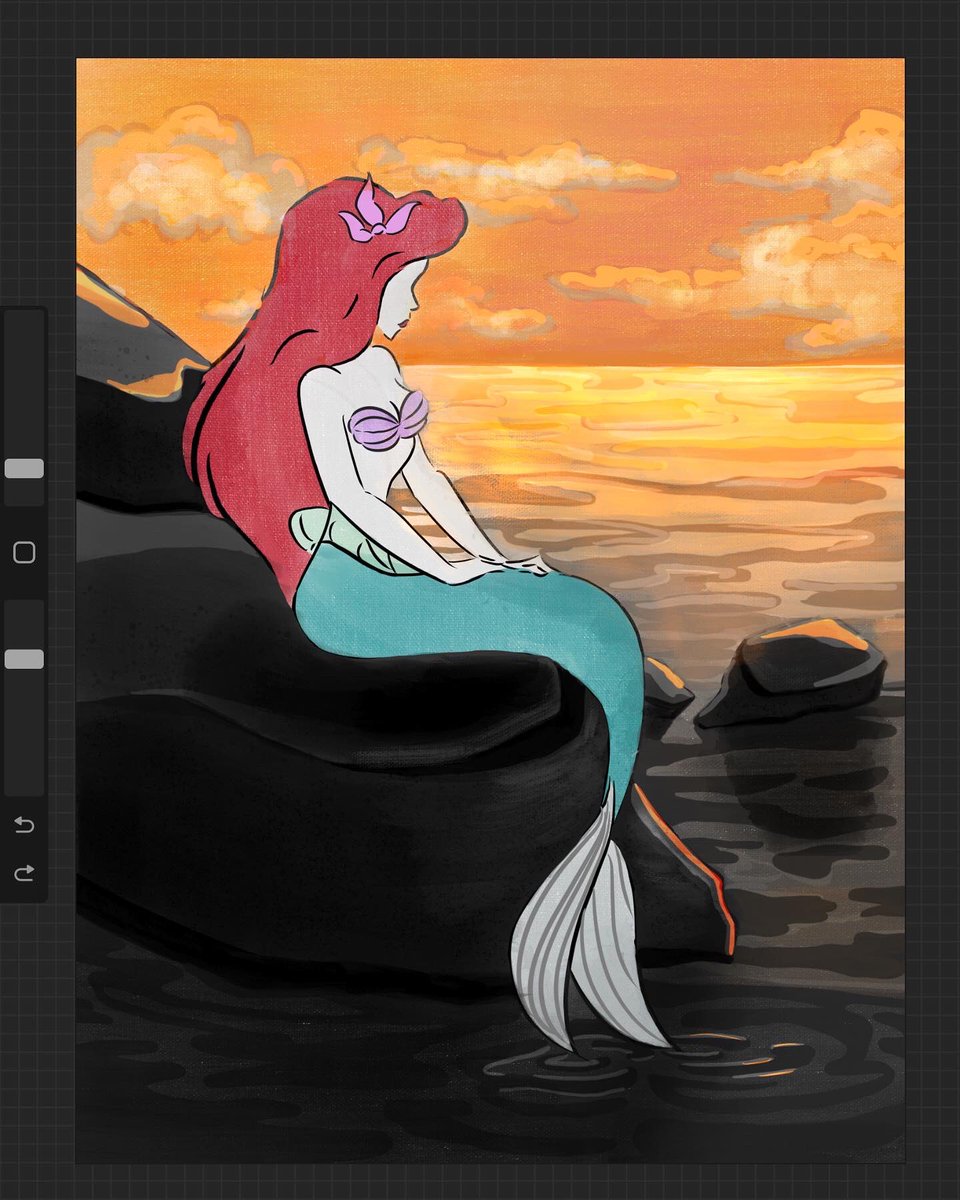Click the brush size slider handle
This screenshot has width=960, height=1200.
pyautogui.click(x=24, y=469)
